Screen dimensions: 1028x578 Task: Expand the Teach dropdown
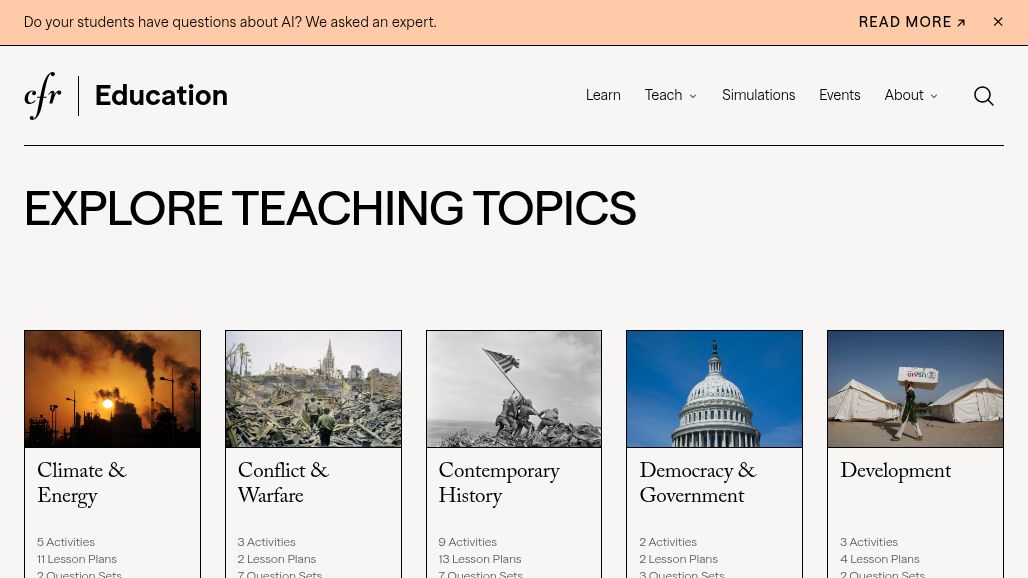(x=671, y=95)
